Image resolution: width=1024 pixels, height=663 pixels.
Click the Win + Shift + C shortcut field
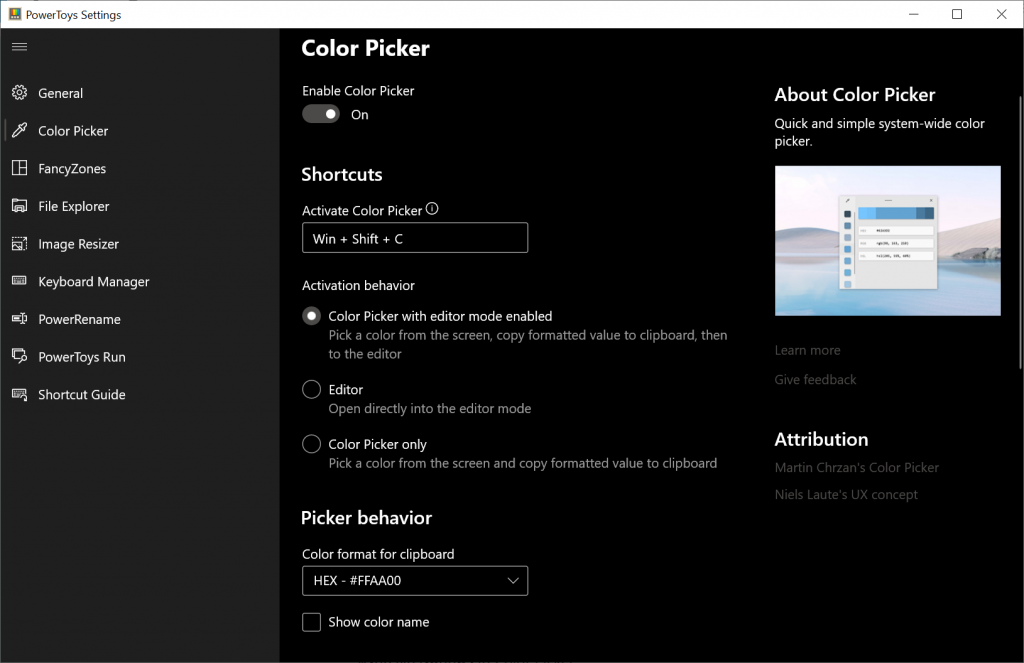415,238
